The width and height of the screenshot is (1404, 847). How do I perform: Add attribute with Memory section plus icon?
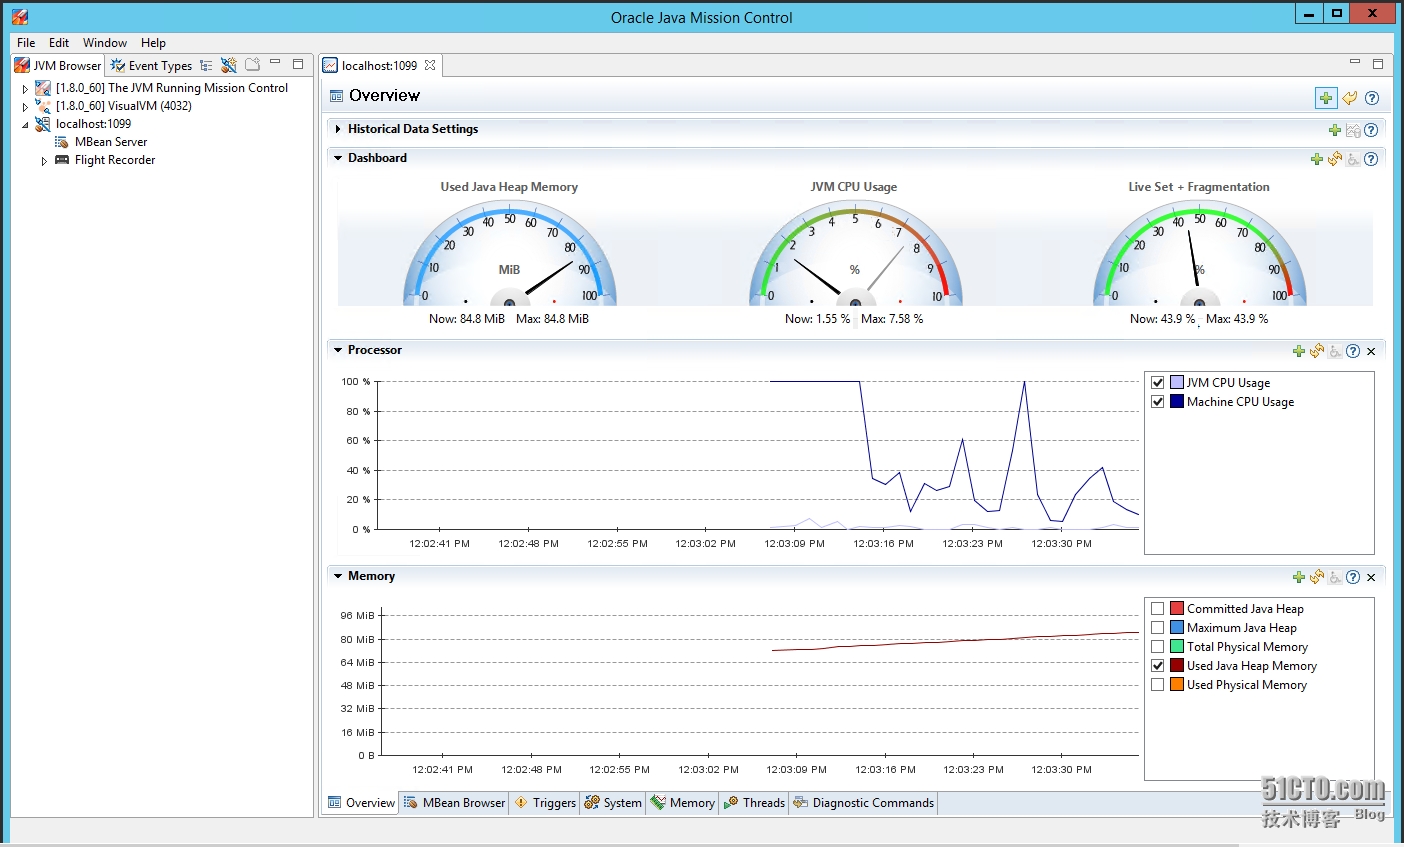click(x=1299, y=577)
